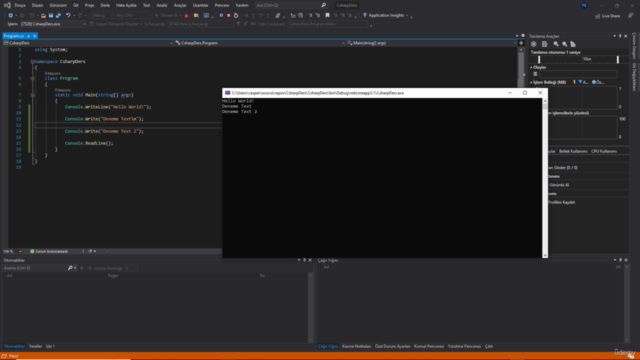
Task: Open the CsharpDers.Program class dropdown
Action: tap(260, 43)
